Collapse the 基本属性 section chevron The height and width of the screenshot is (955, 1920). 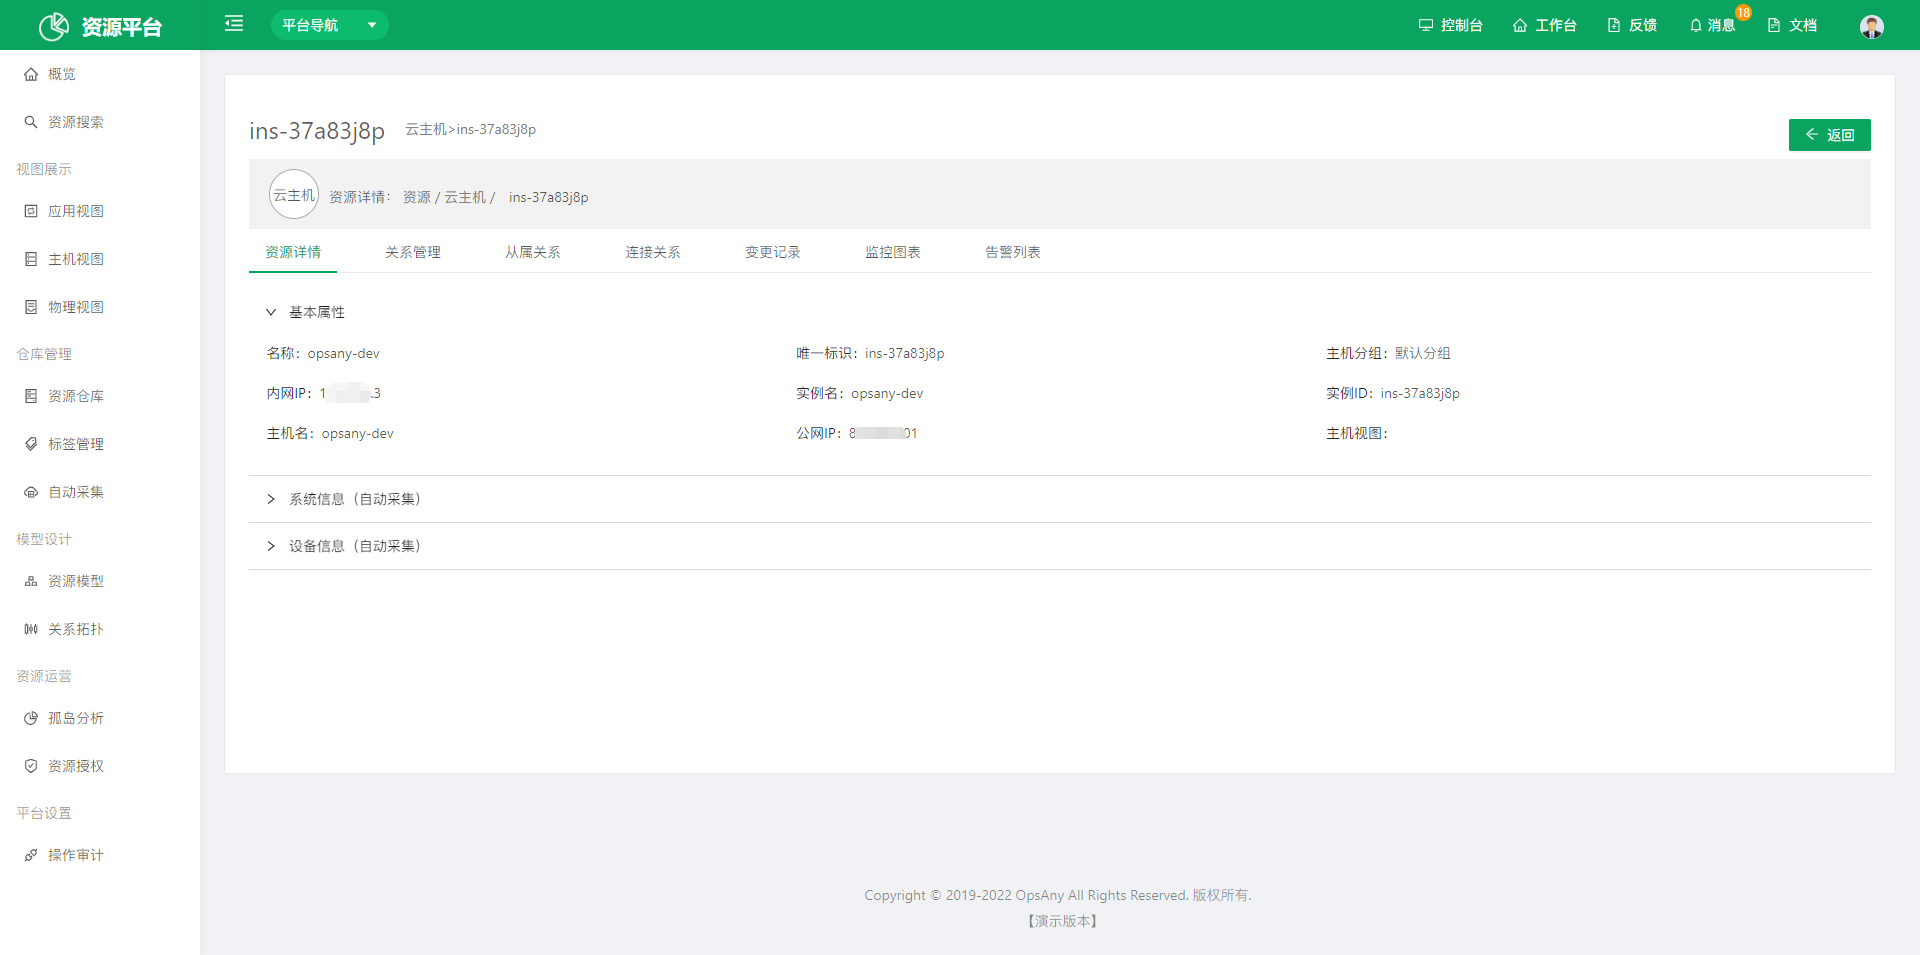click(x=271, y=312)
